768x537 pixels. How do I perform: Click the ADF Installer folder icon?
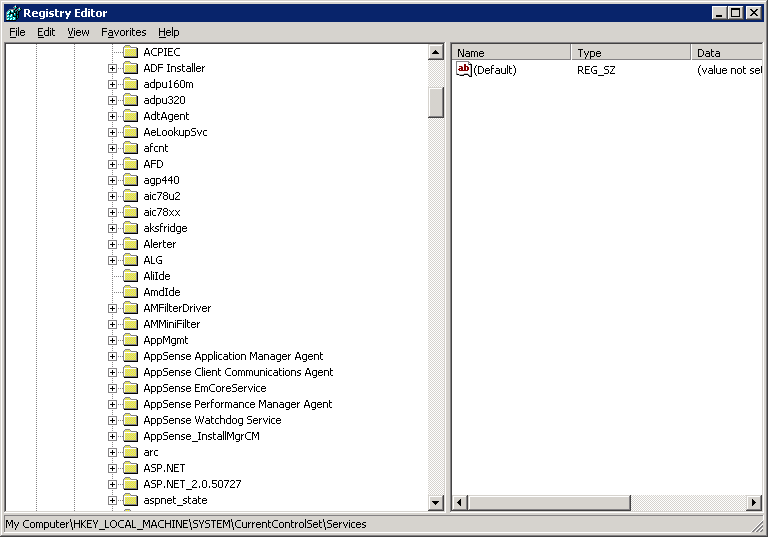[x=130, y=68]
